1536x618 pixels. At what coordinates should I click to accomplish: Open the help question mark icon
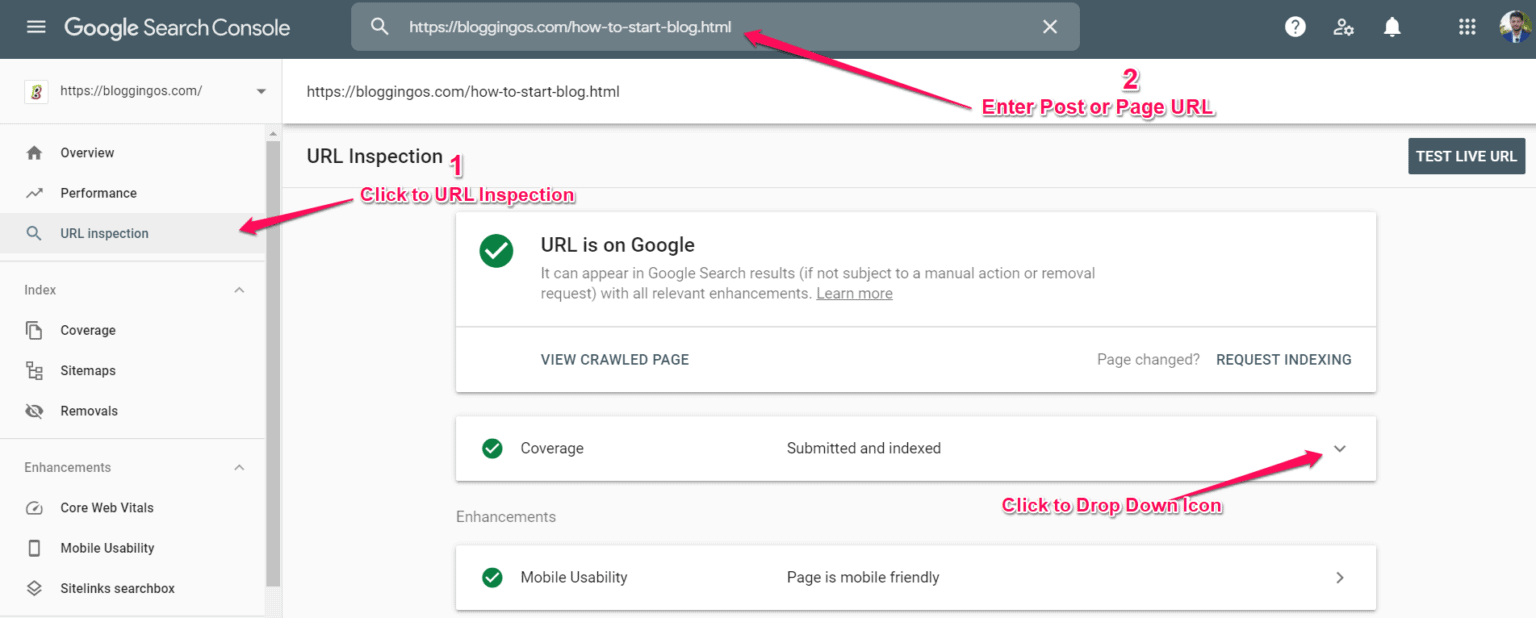[1295, 27]
